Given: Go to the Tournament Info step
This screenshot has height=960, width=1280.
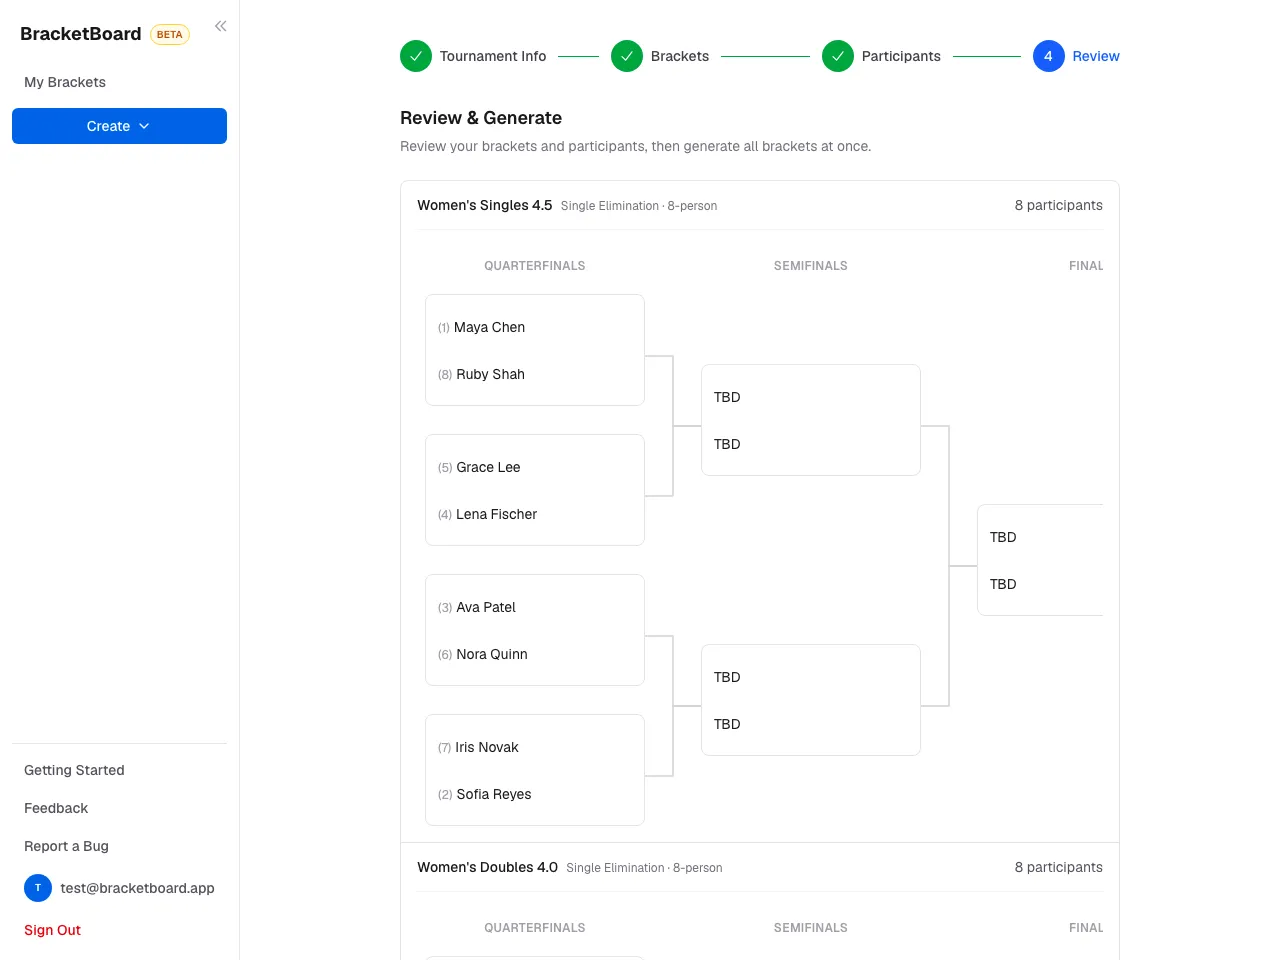Looking at the screenshot, I should (493, 56).
